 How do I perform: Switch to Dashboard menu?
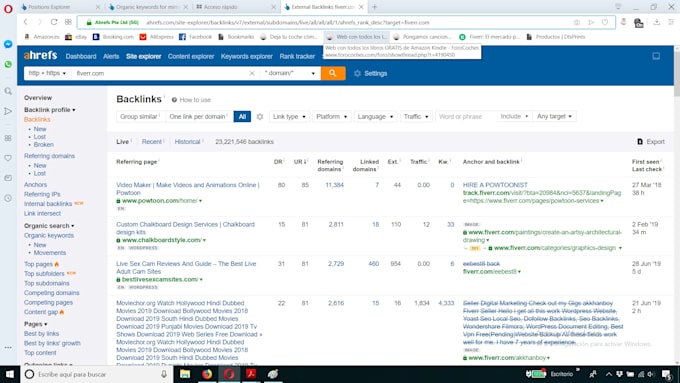pyautogui.click(x=81, y=56)
